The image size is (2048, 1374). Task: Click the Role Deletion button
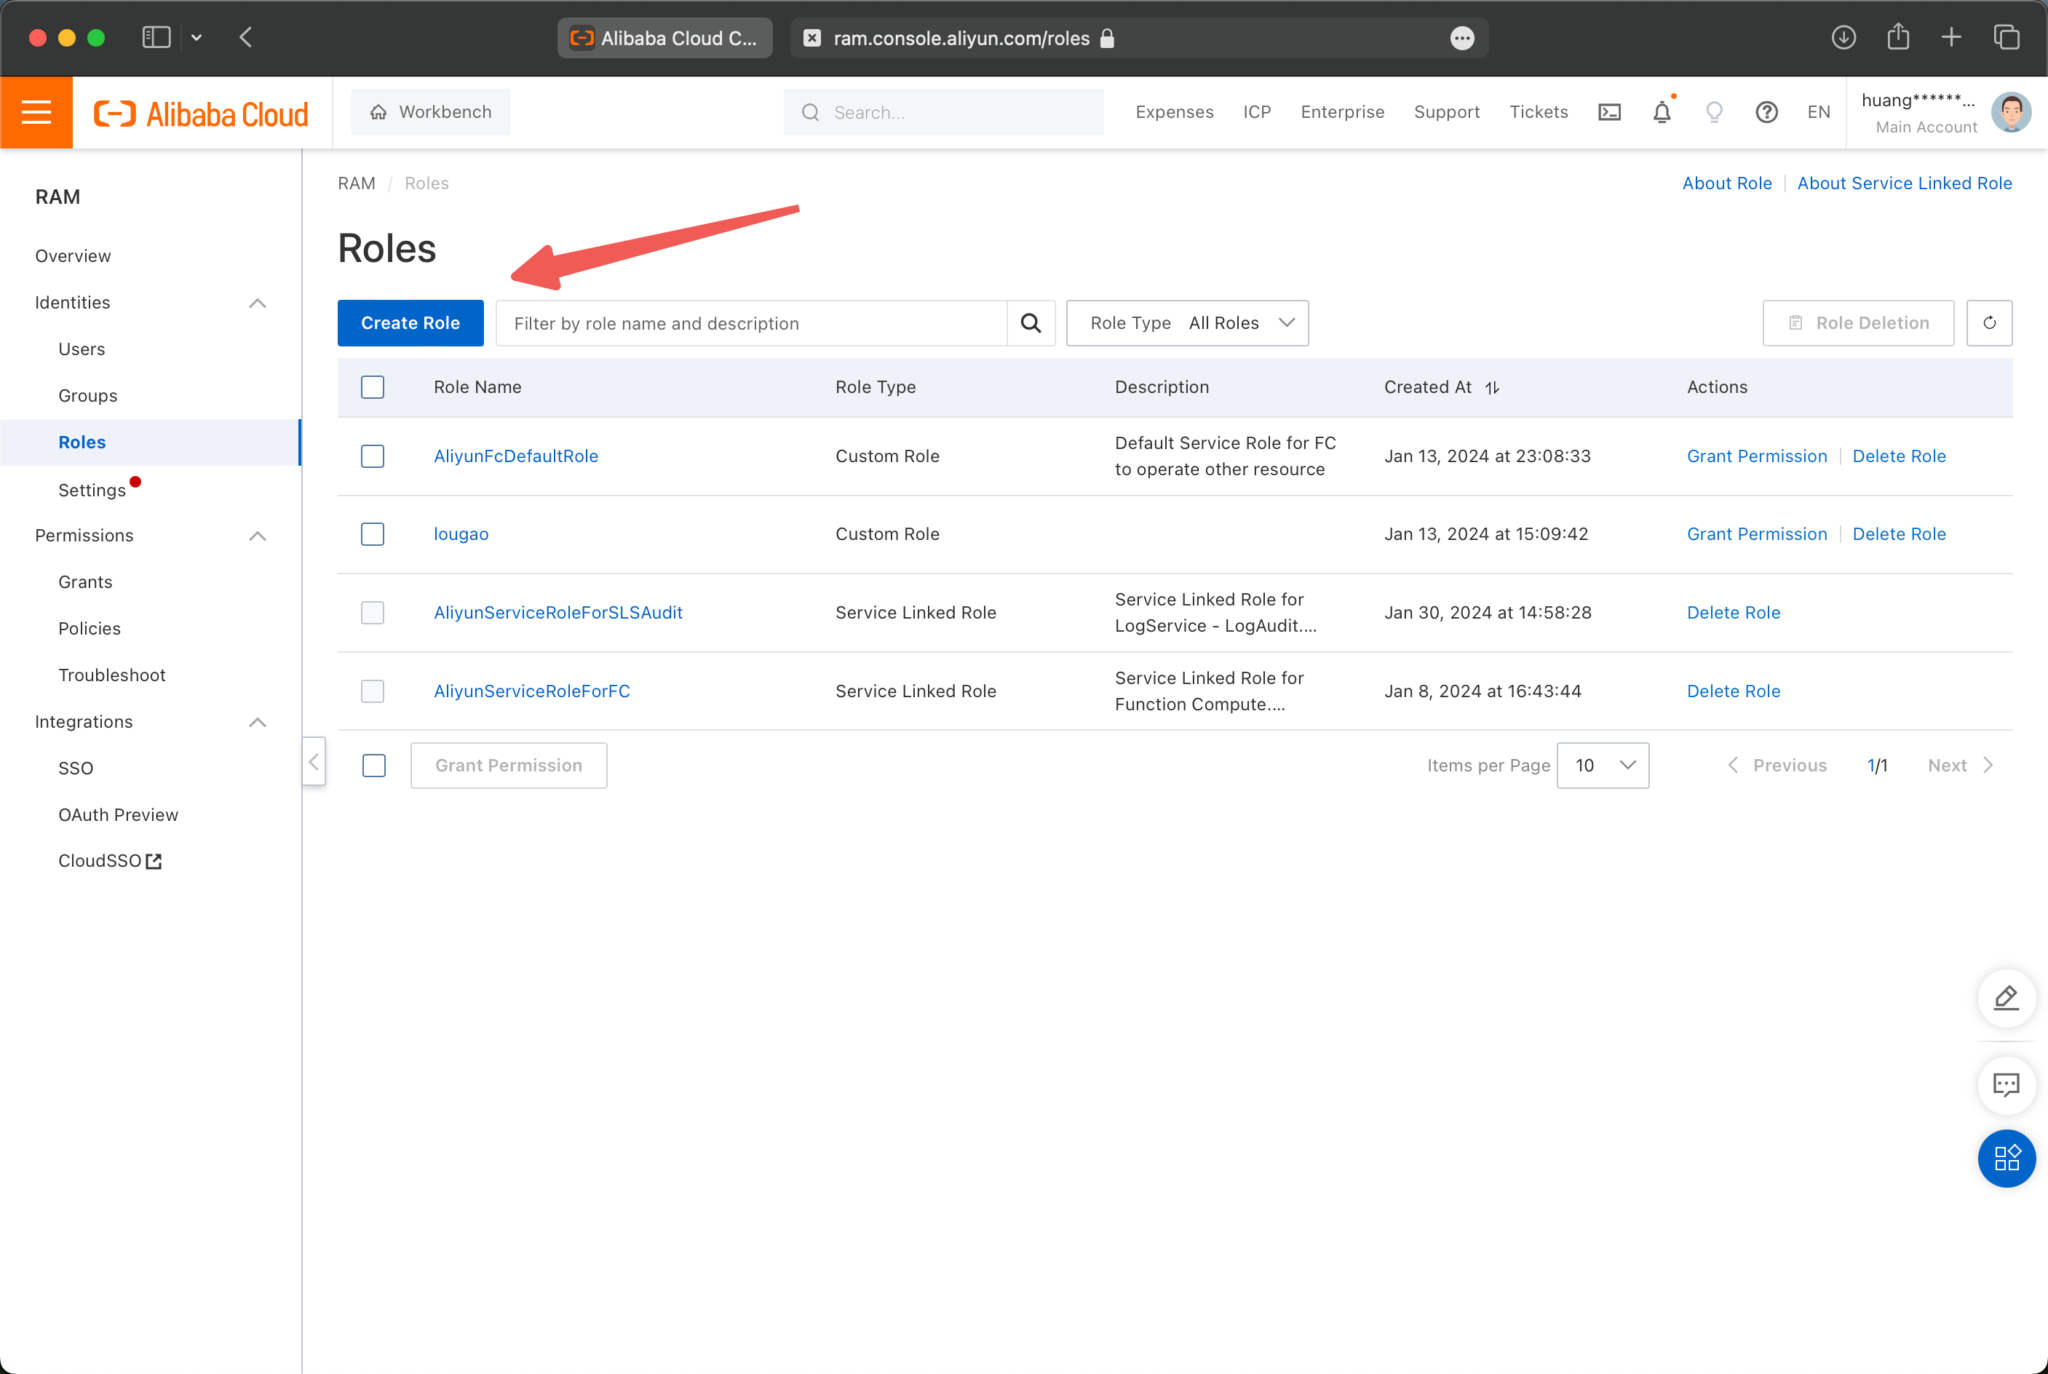(x=1858, y=323)
